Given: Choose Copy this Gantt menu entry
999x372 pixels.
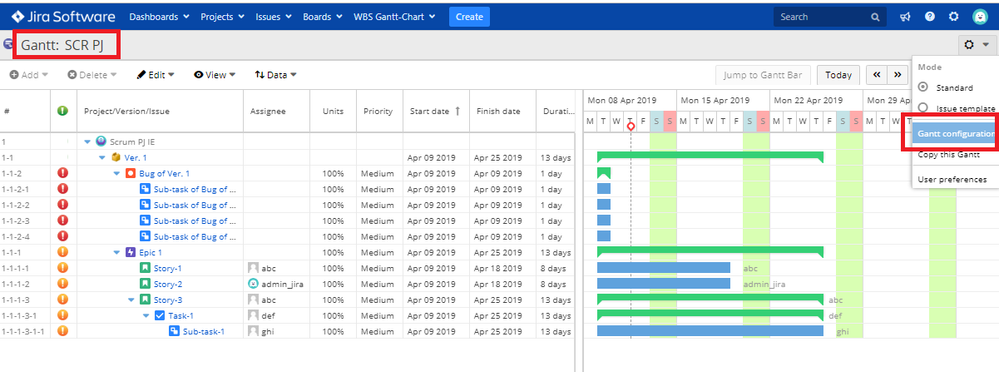Looking at the screenshot, I should (949, 155).
